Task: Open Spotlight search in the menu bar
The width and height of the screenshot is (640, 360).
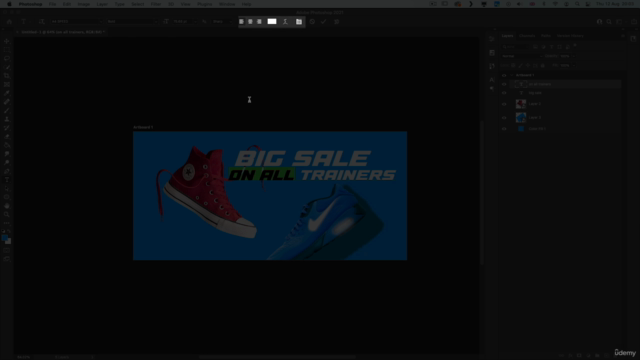Action: [x=577, y=4]
